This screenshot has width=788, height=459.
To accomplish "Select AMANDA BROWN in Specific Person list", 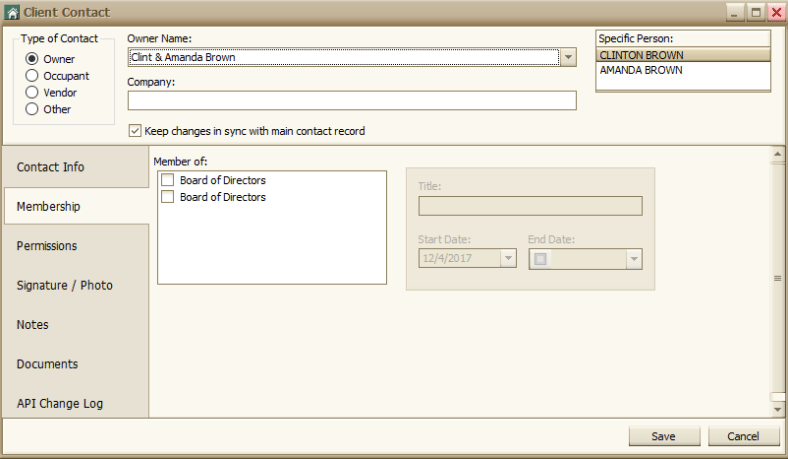I will [683, 70].
